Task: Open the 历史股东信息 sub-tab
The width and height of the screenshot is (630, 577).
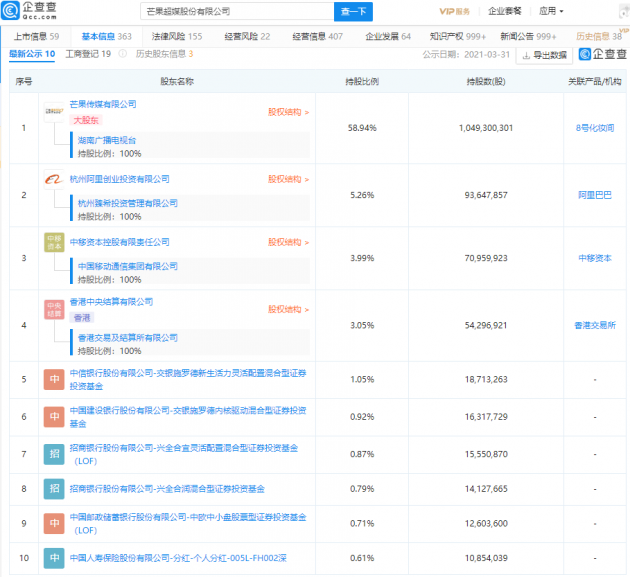Action: point(164,54)
